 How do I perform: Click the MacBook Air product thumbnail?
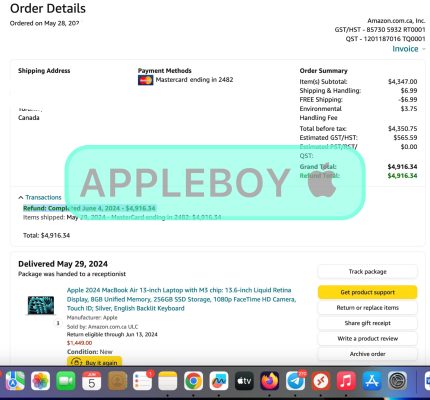coord(41,305)
